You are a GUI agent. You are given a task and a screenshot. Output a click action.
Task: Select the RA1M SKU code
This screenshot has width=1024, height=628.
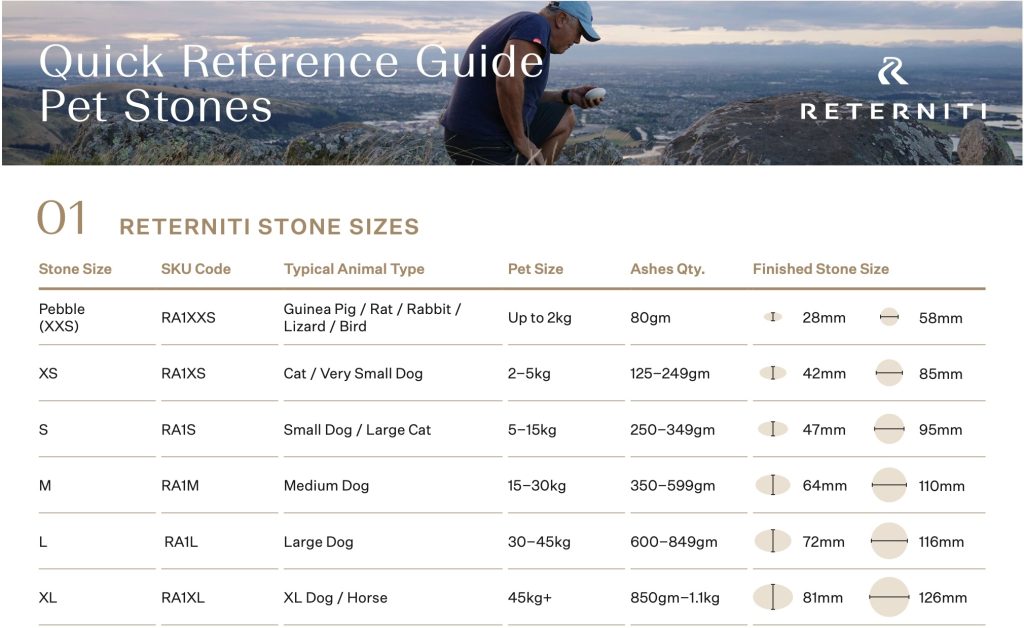(x=180, y=486)
